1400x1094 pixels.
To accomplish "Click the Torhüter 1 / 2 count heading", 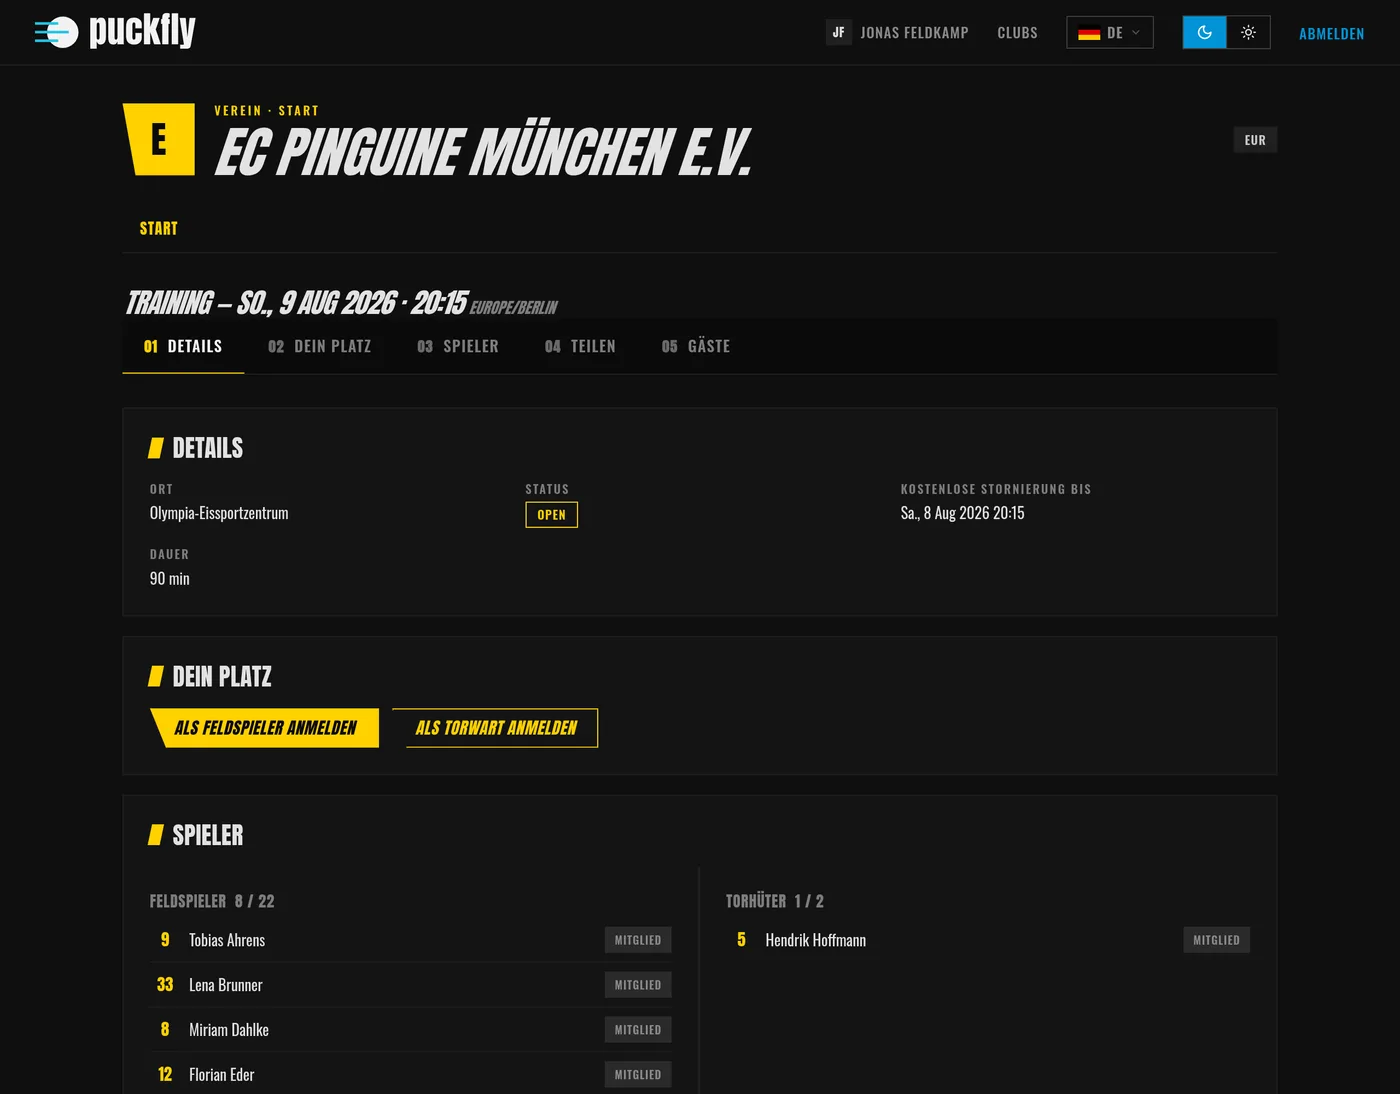I will point(775,901).
